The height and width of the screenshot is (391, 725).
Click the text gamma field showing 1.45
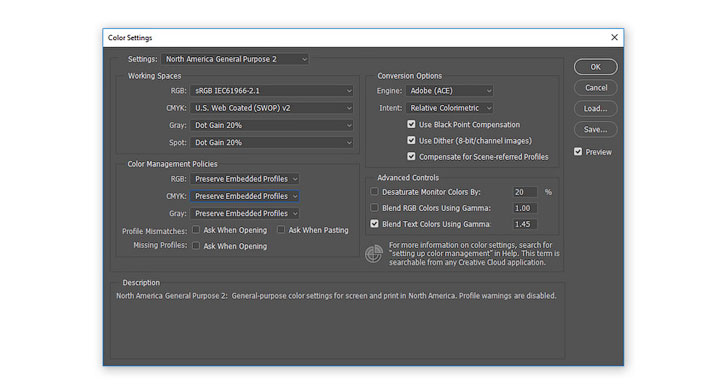(x=525, y=224)
